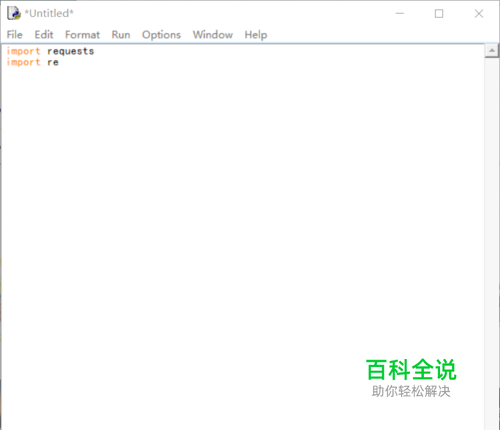
Task: Open the Options menu
Action: click(161, 35)
